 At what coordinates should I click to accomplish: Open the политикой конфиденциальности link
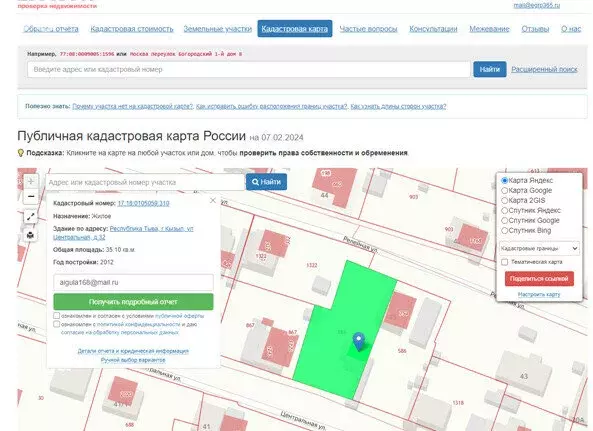pos(138,324)
